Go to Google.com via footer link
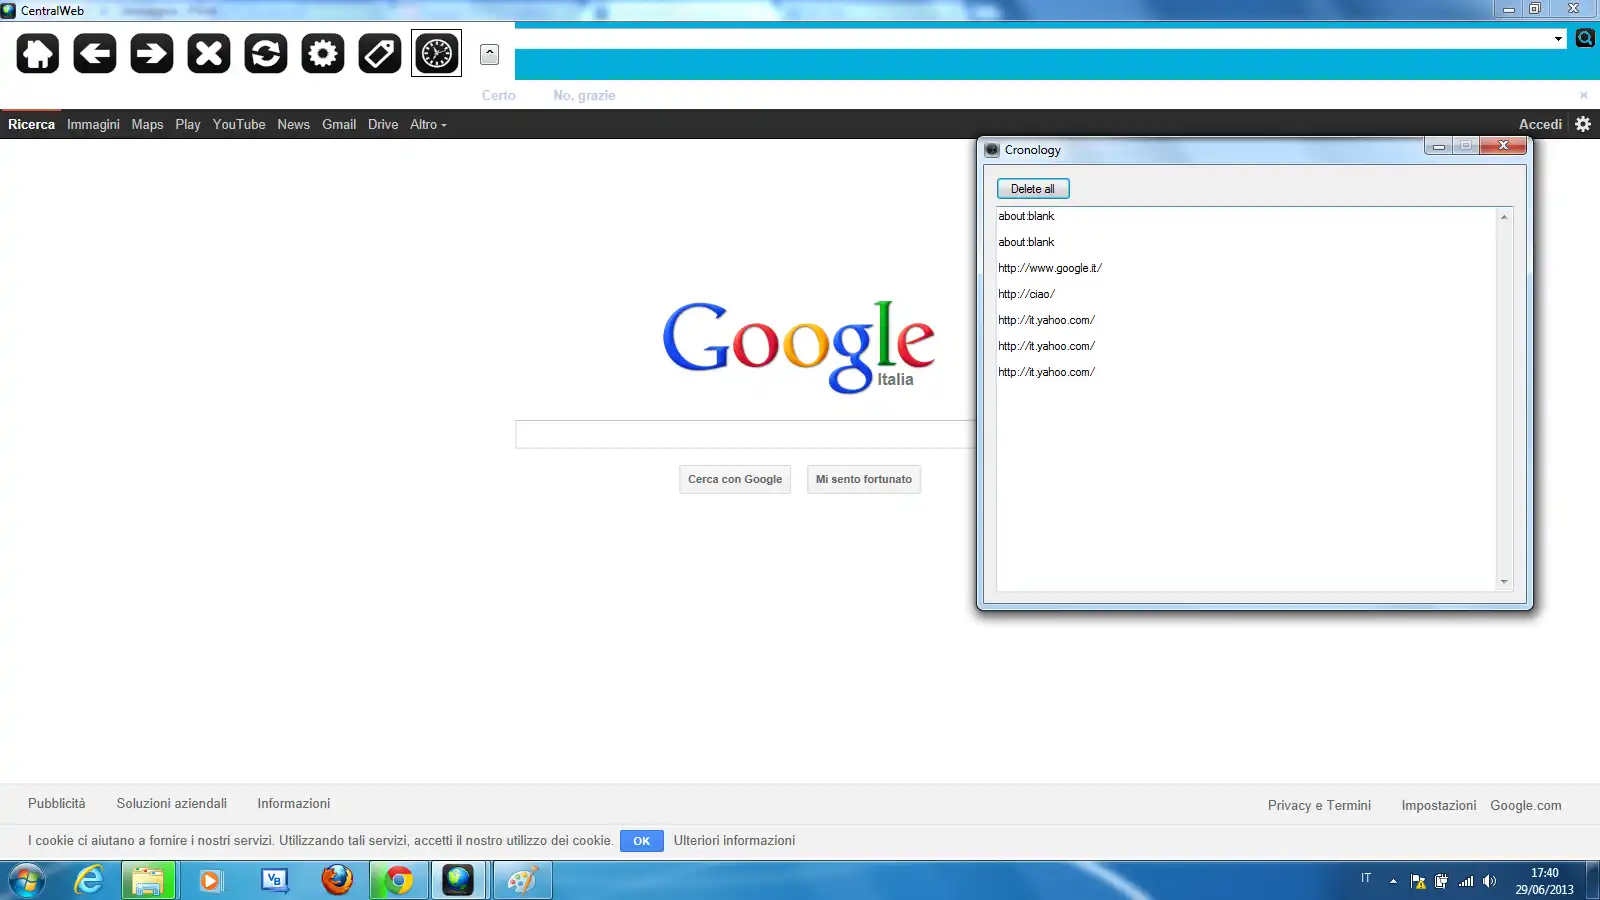Viewport: 1600px width, 900px height. point(1526,805)
